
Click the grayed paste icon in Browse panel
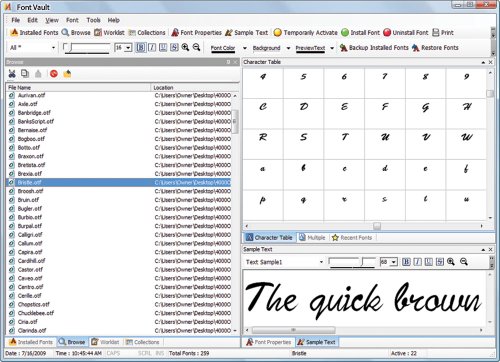point(38,74)
